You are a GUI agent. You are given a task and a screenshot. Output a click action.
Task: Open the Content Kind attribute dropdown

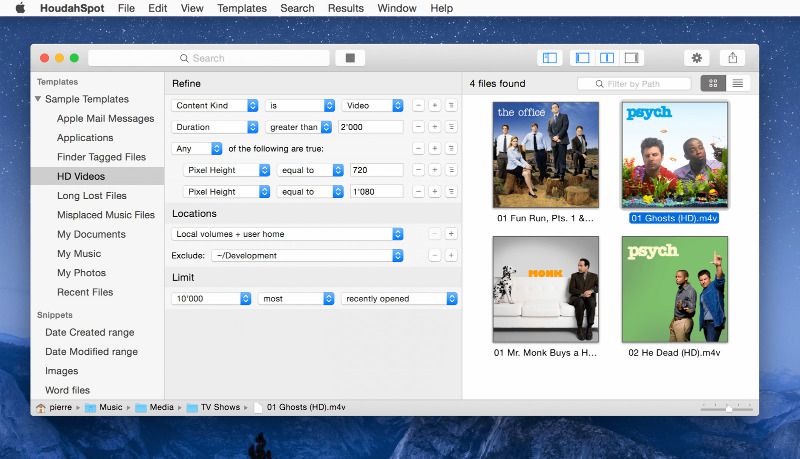tap(215, 105)
